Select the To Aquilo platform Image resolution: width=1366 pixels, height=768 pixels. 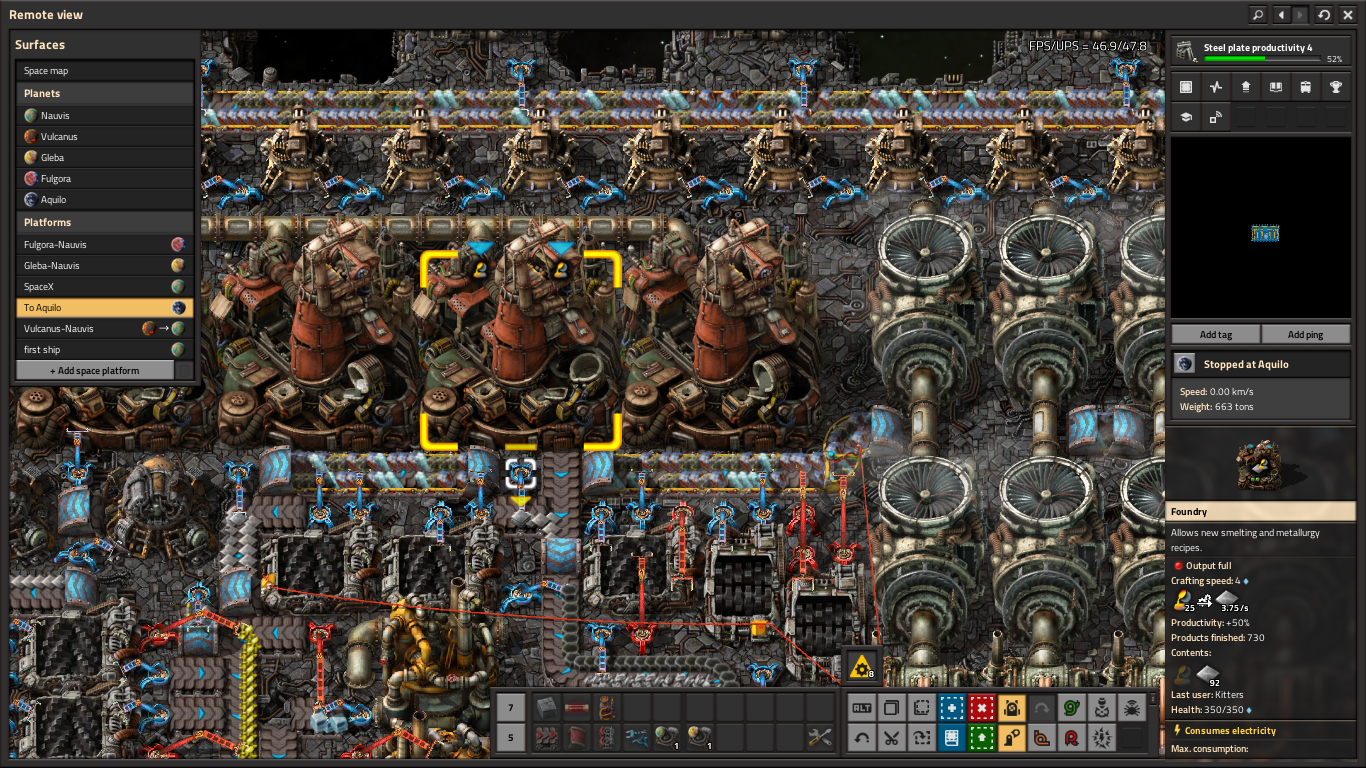pos(105,307)
